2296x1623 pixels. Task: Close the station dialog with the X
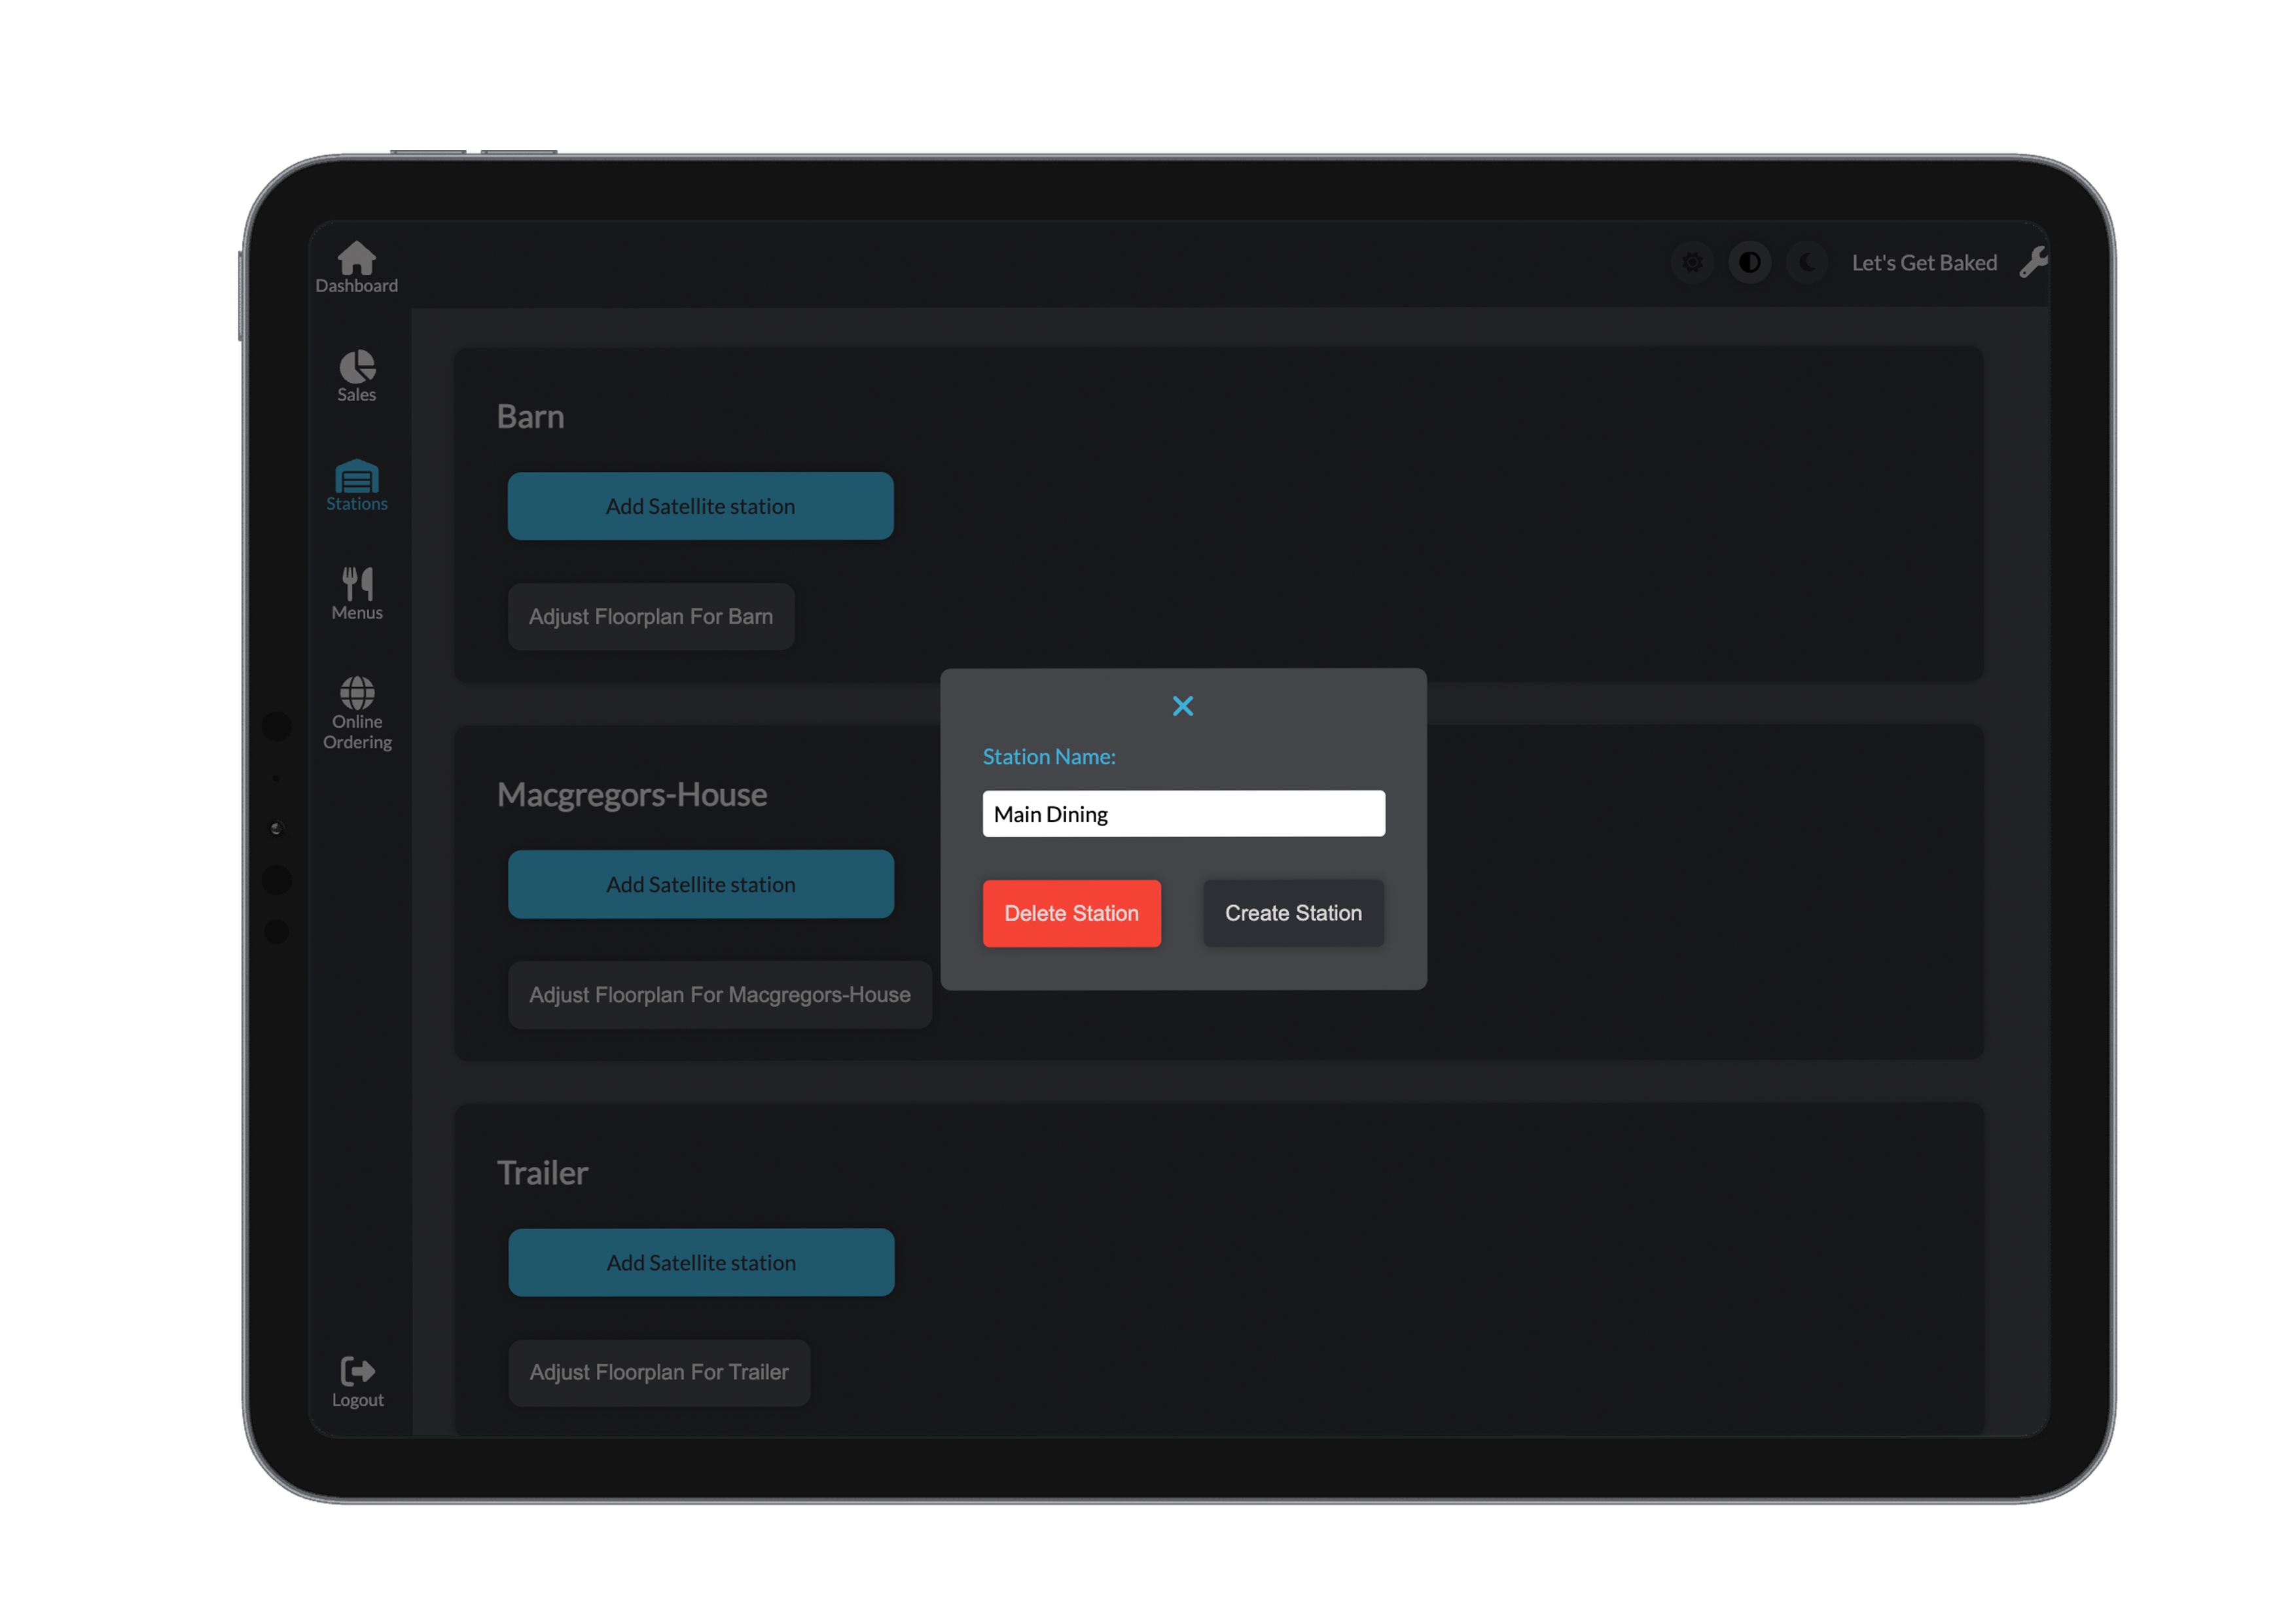pos(1182,707)
